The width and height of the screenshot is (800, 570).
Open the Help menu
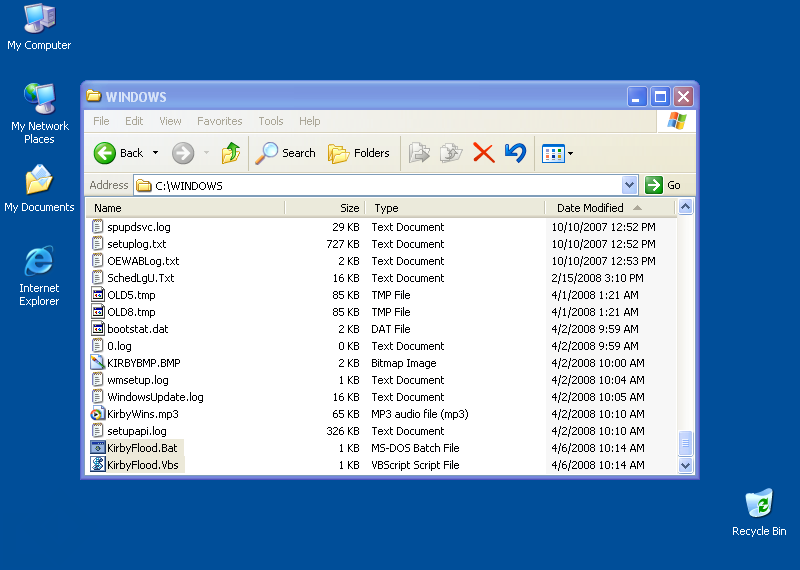point(310,121)
